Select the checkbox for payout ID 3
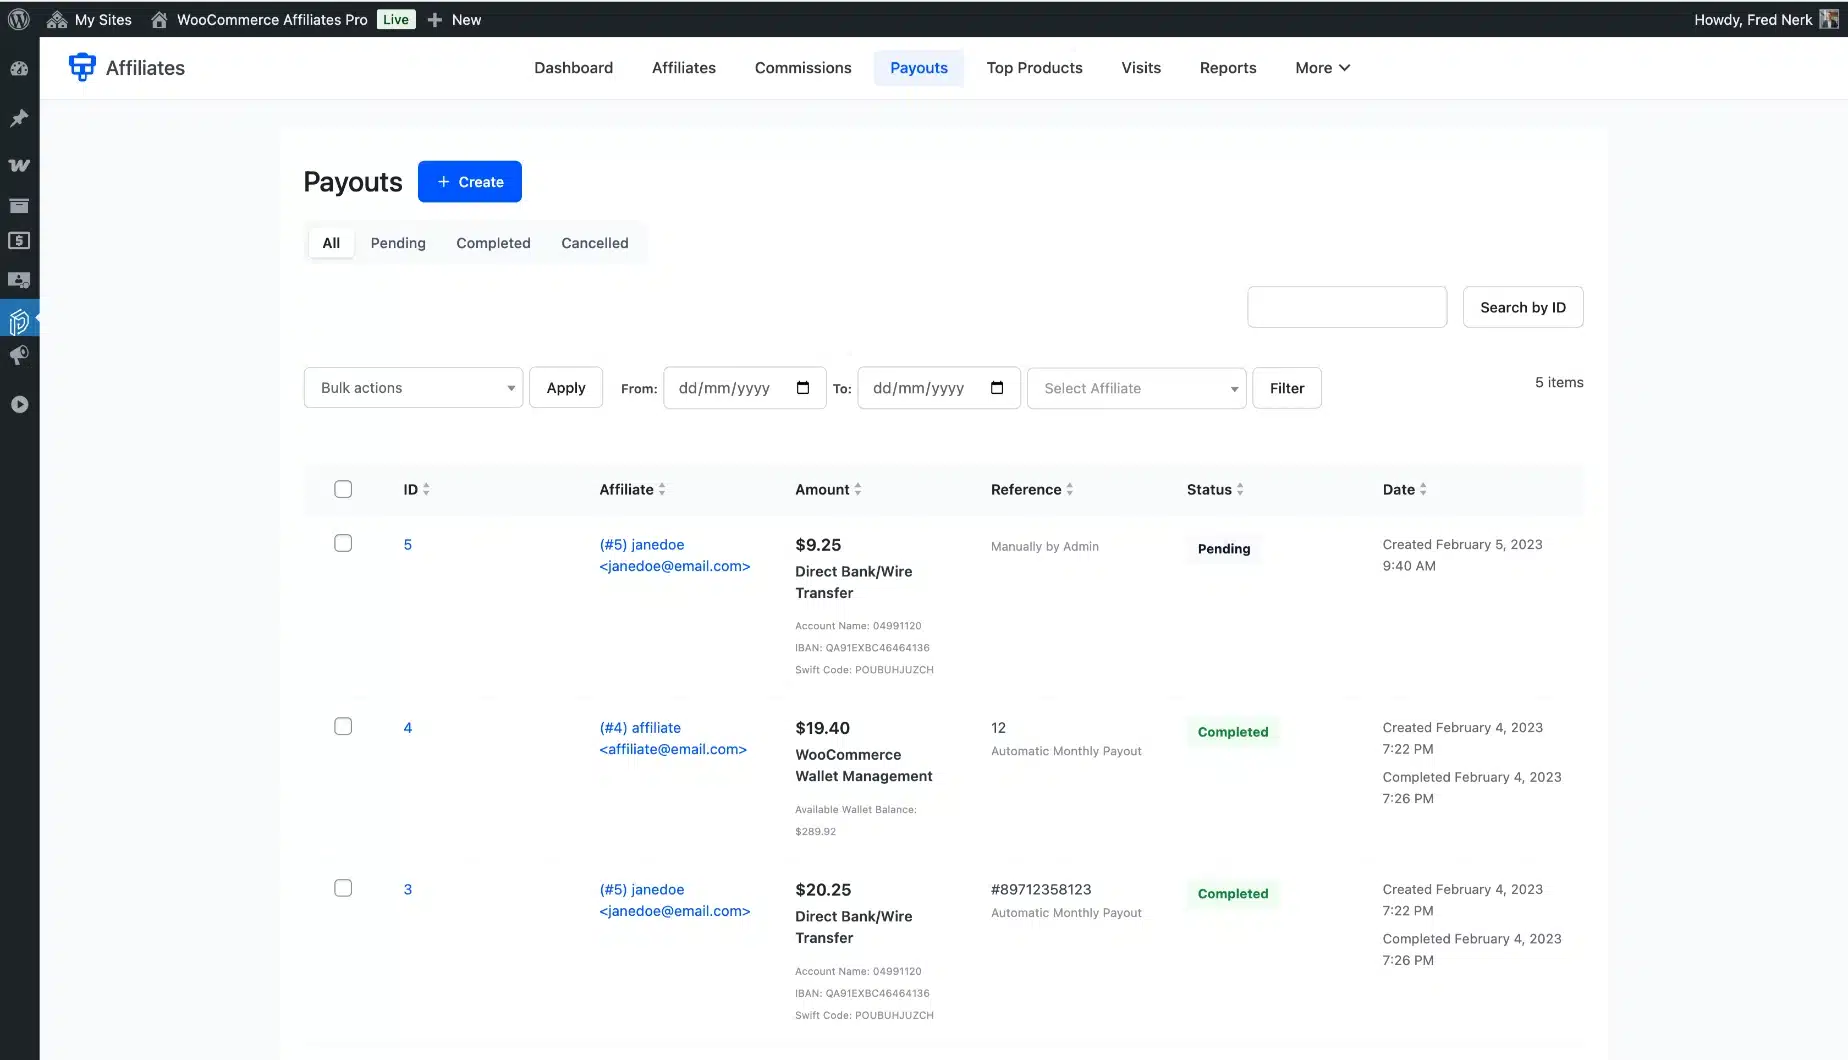 click(x=343, y=888)
